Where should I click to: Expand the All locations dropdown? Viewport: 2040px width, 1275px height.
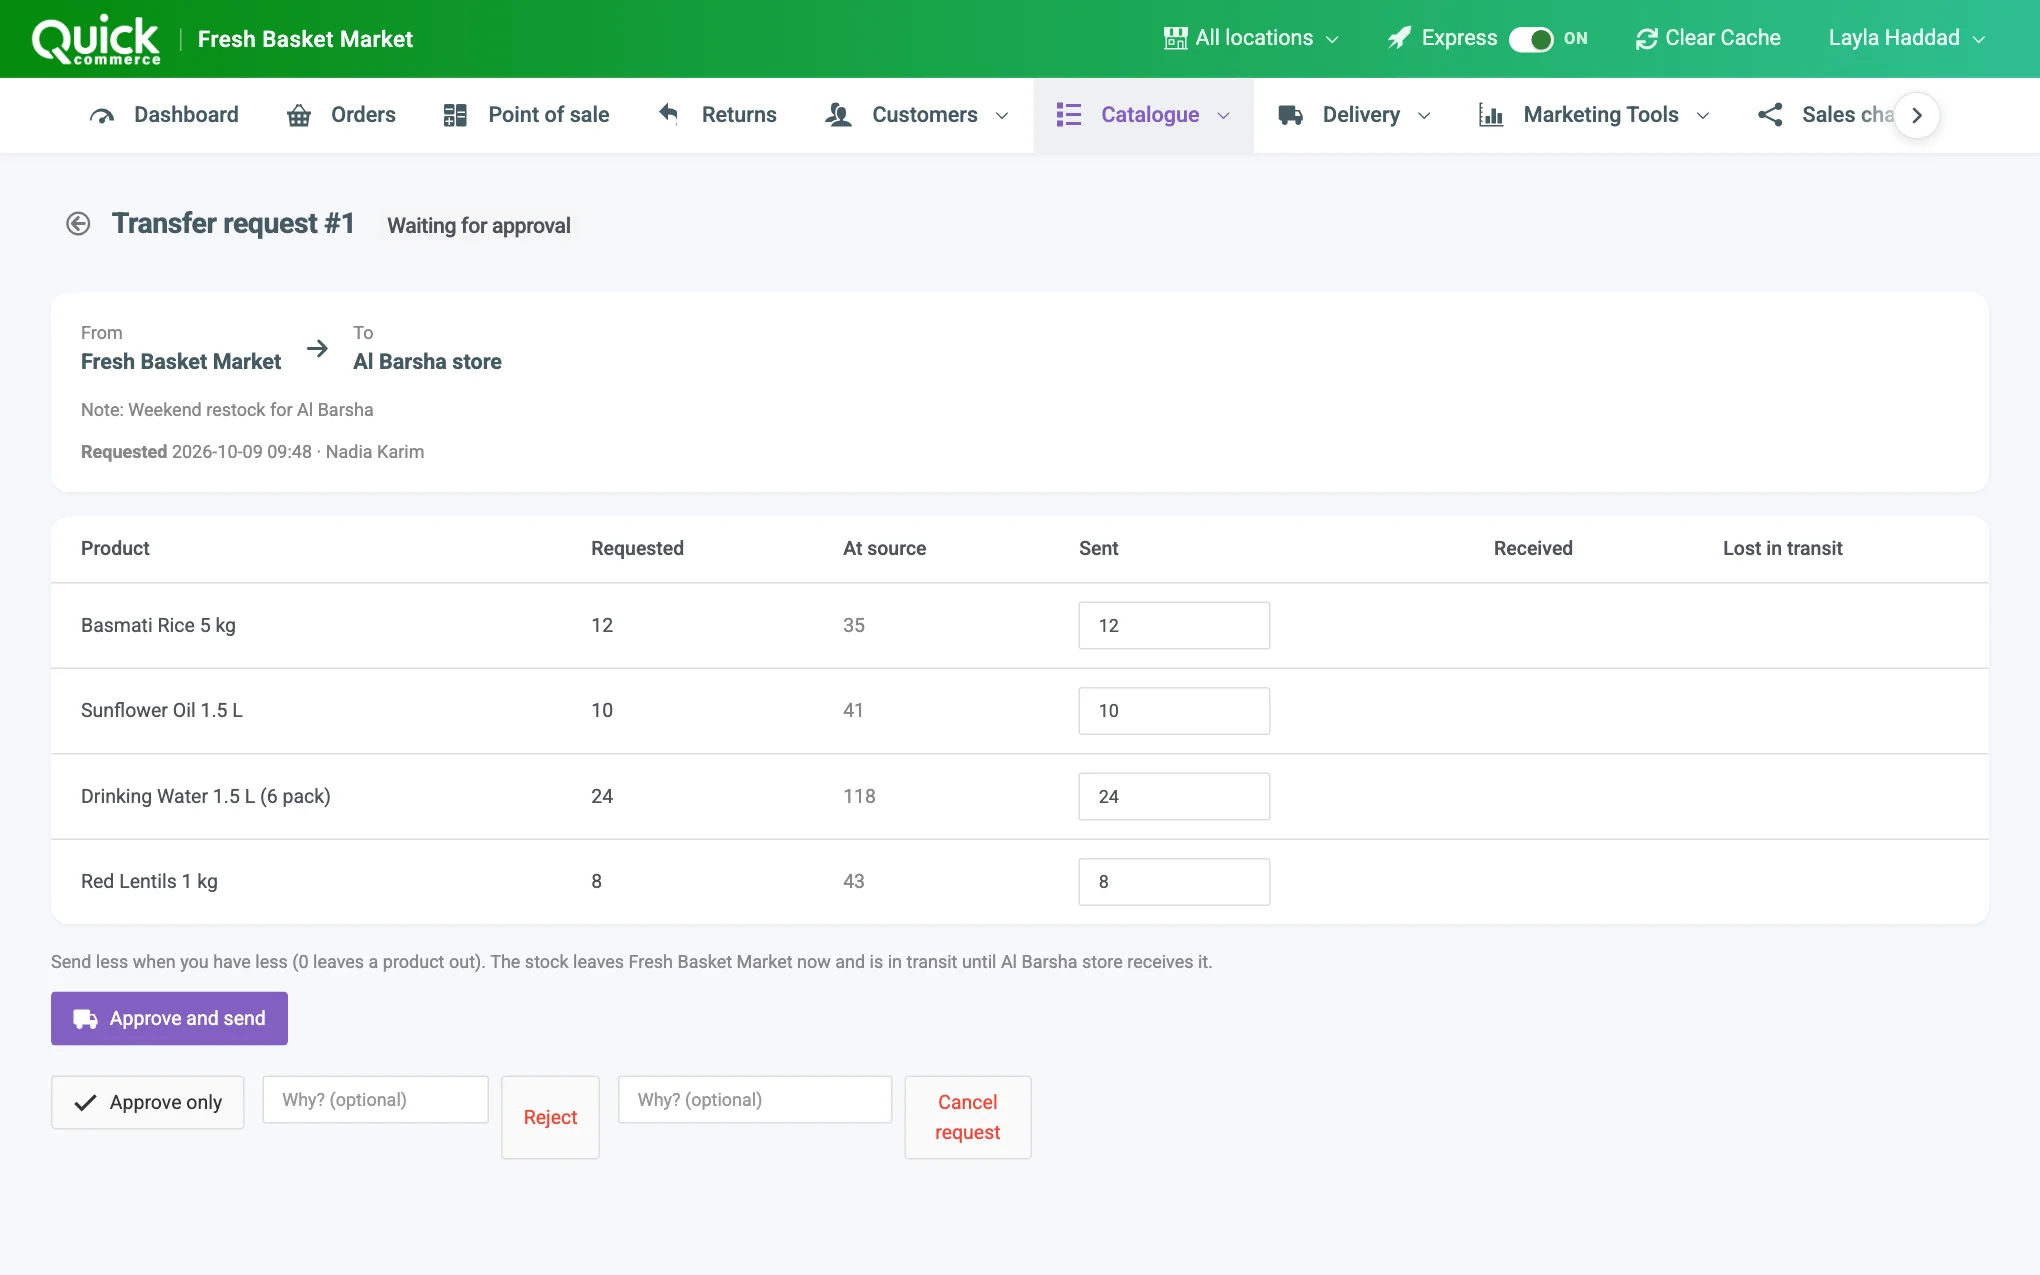1252,38
